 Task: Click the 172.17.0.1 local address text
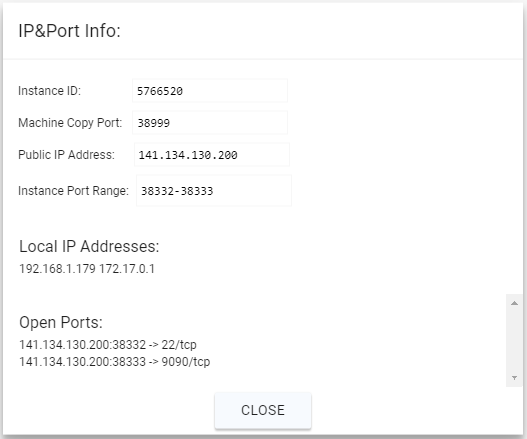127,269
